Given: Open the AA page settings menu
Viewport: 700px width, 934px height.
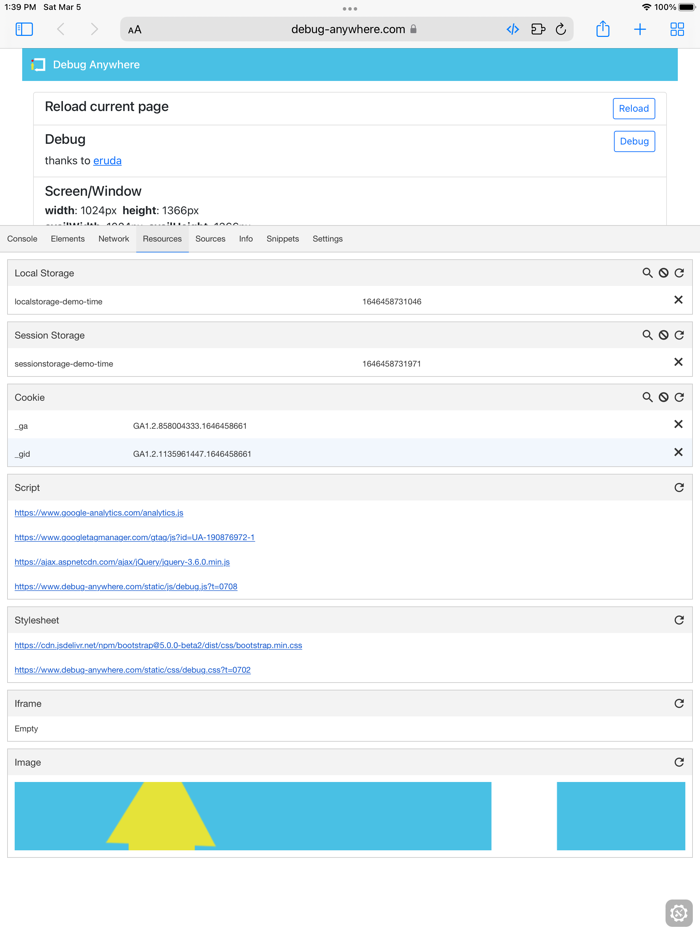Looking at the screenshot, I should coord(134,29).
